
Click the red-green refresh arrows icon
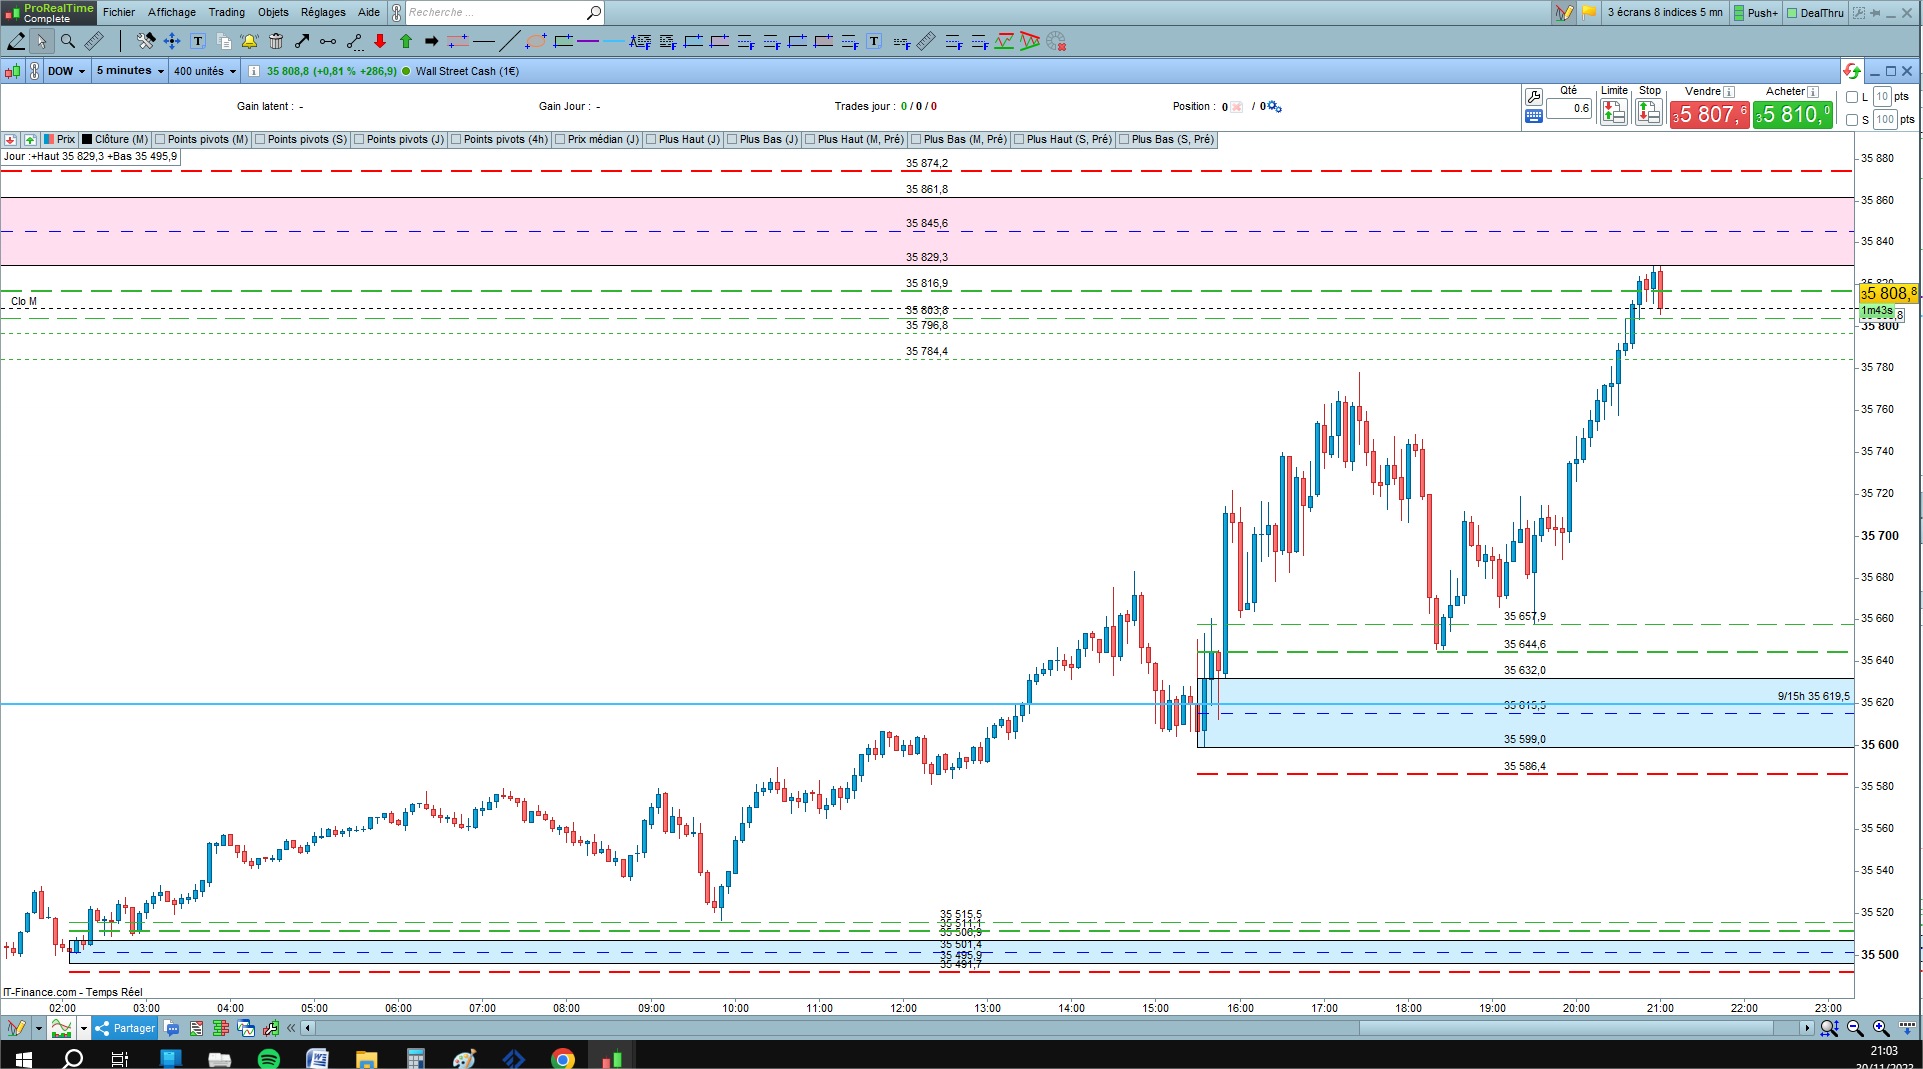click(1851, 71)
